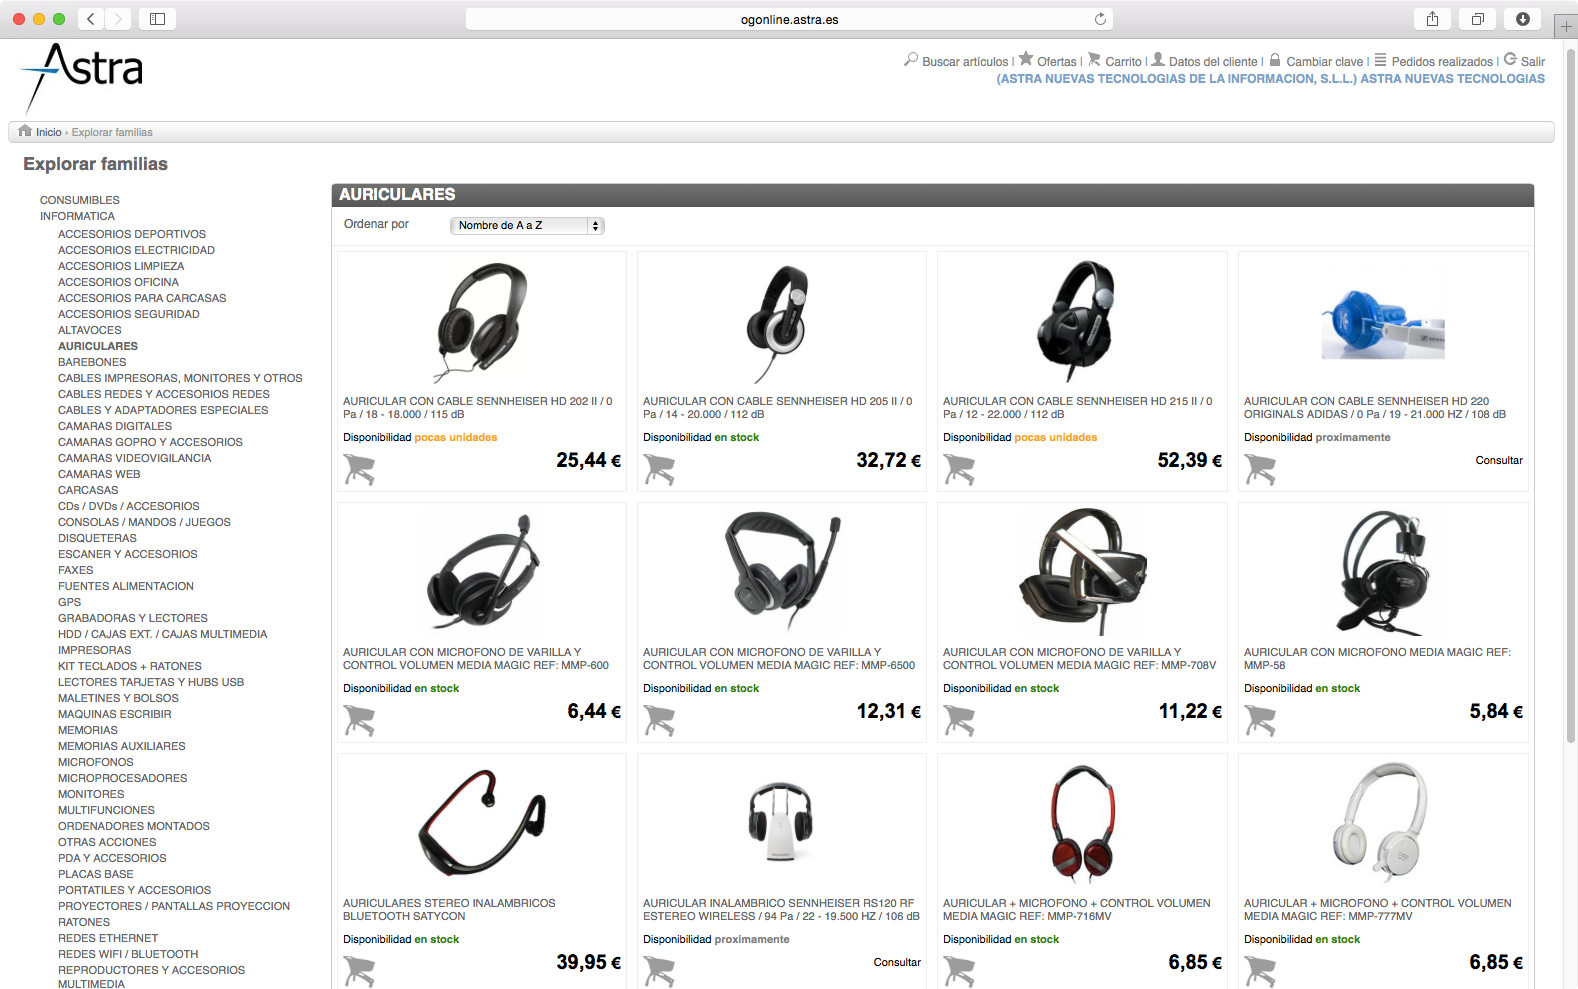The height and width of the screenshot is (989, 1578).
Task: Click the address bar ogonline.astra.es
Action: [789, 19]
